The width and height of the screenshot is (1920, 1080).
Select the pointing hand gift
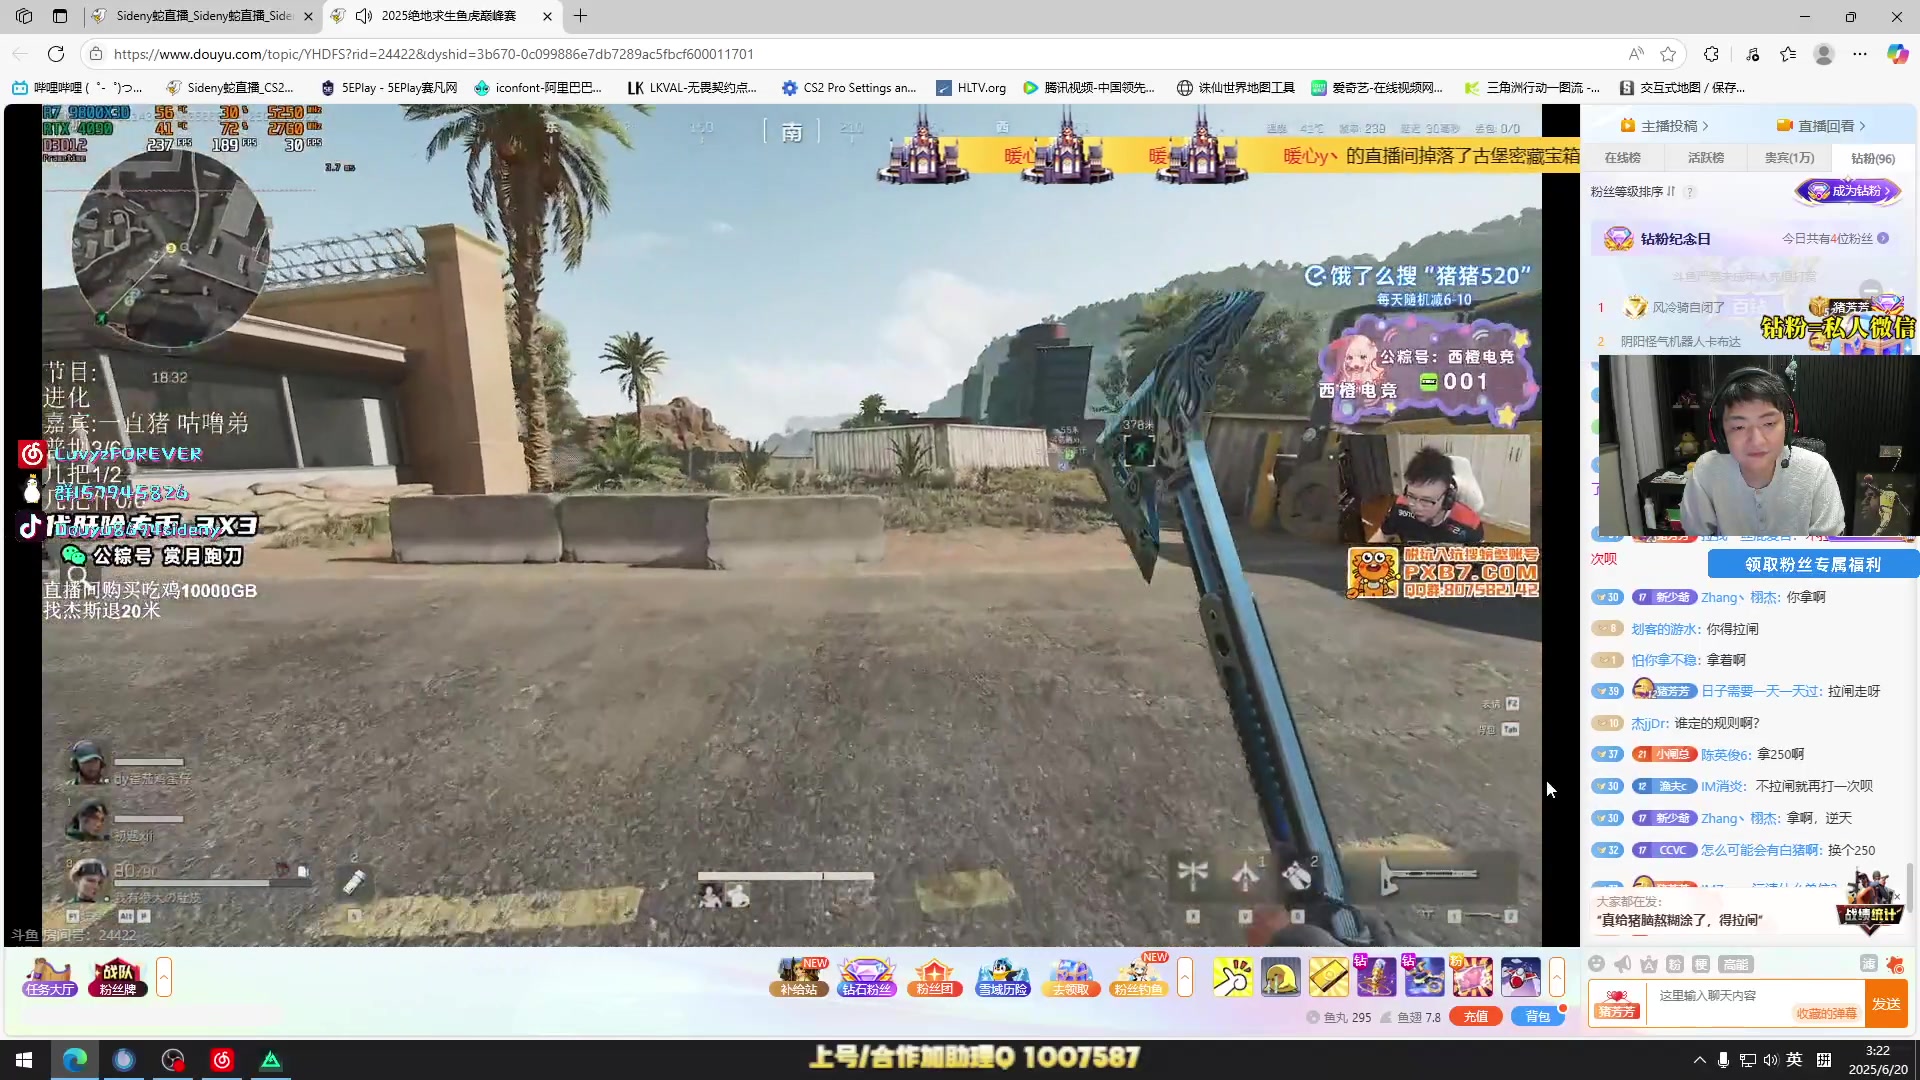(1232, 977)
